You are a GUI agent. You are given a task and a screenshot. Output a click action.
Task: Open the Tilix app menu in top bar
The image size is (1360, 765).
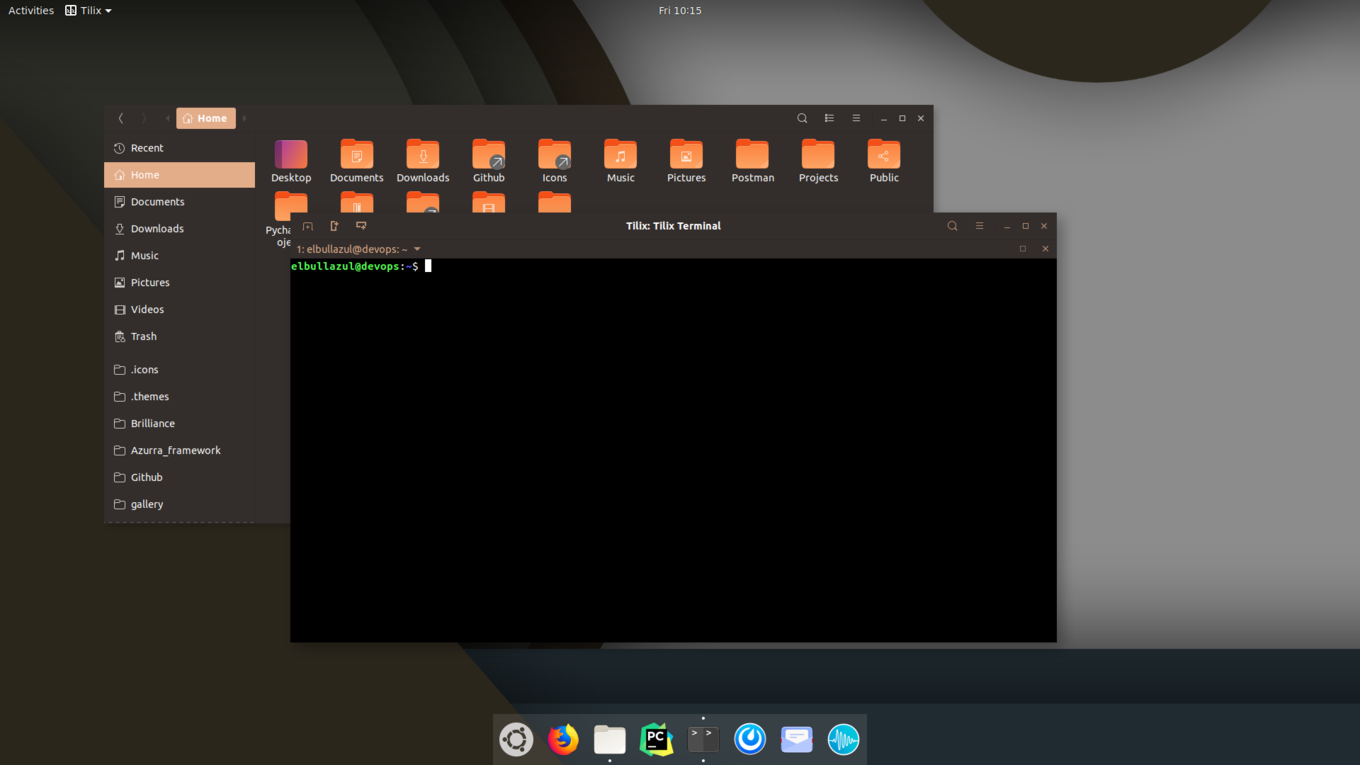[88, 10]
